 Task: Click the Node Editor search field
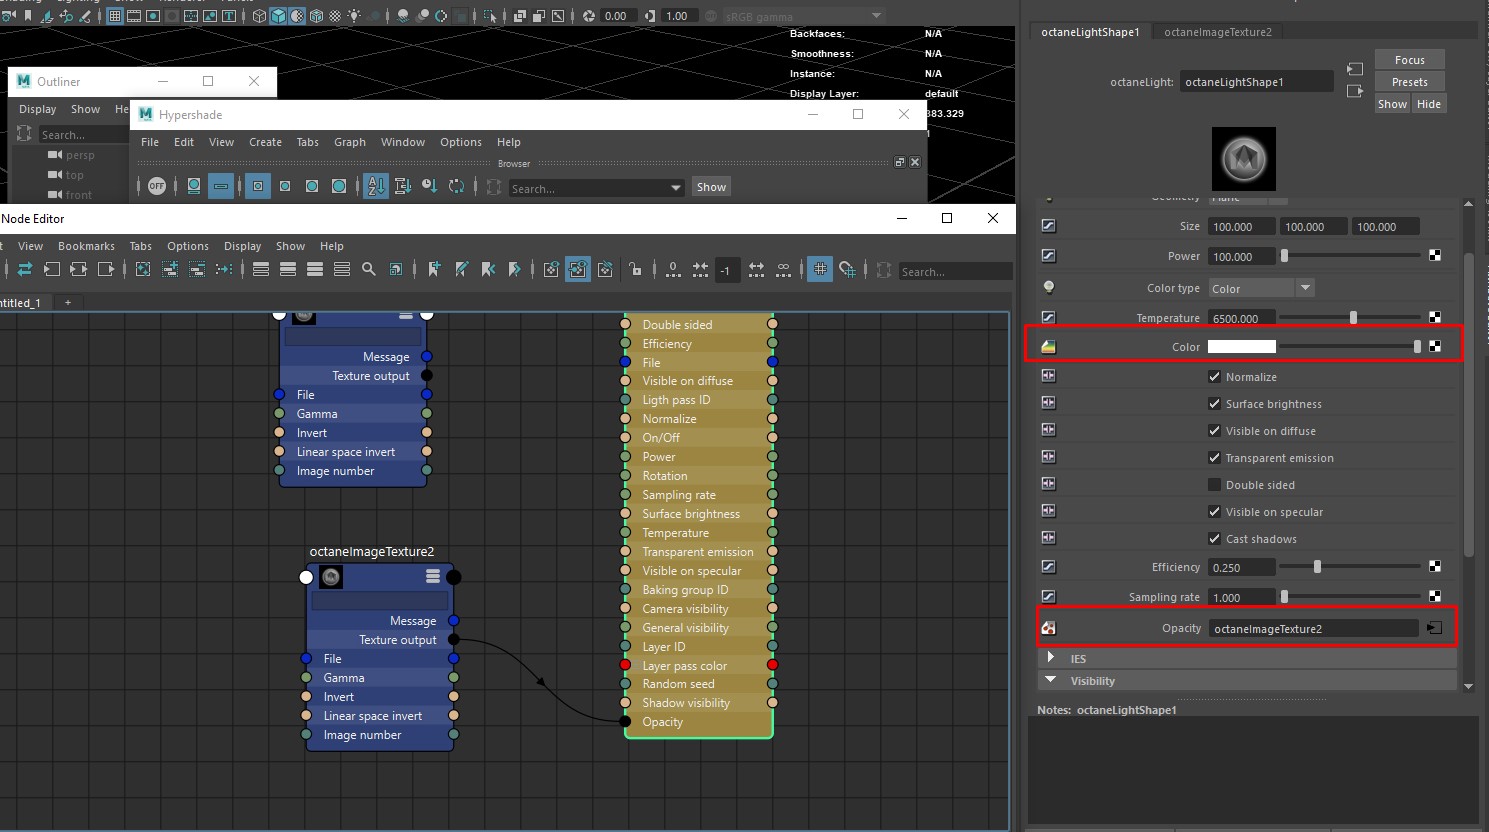click(x=955, y=271)
